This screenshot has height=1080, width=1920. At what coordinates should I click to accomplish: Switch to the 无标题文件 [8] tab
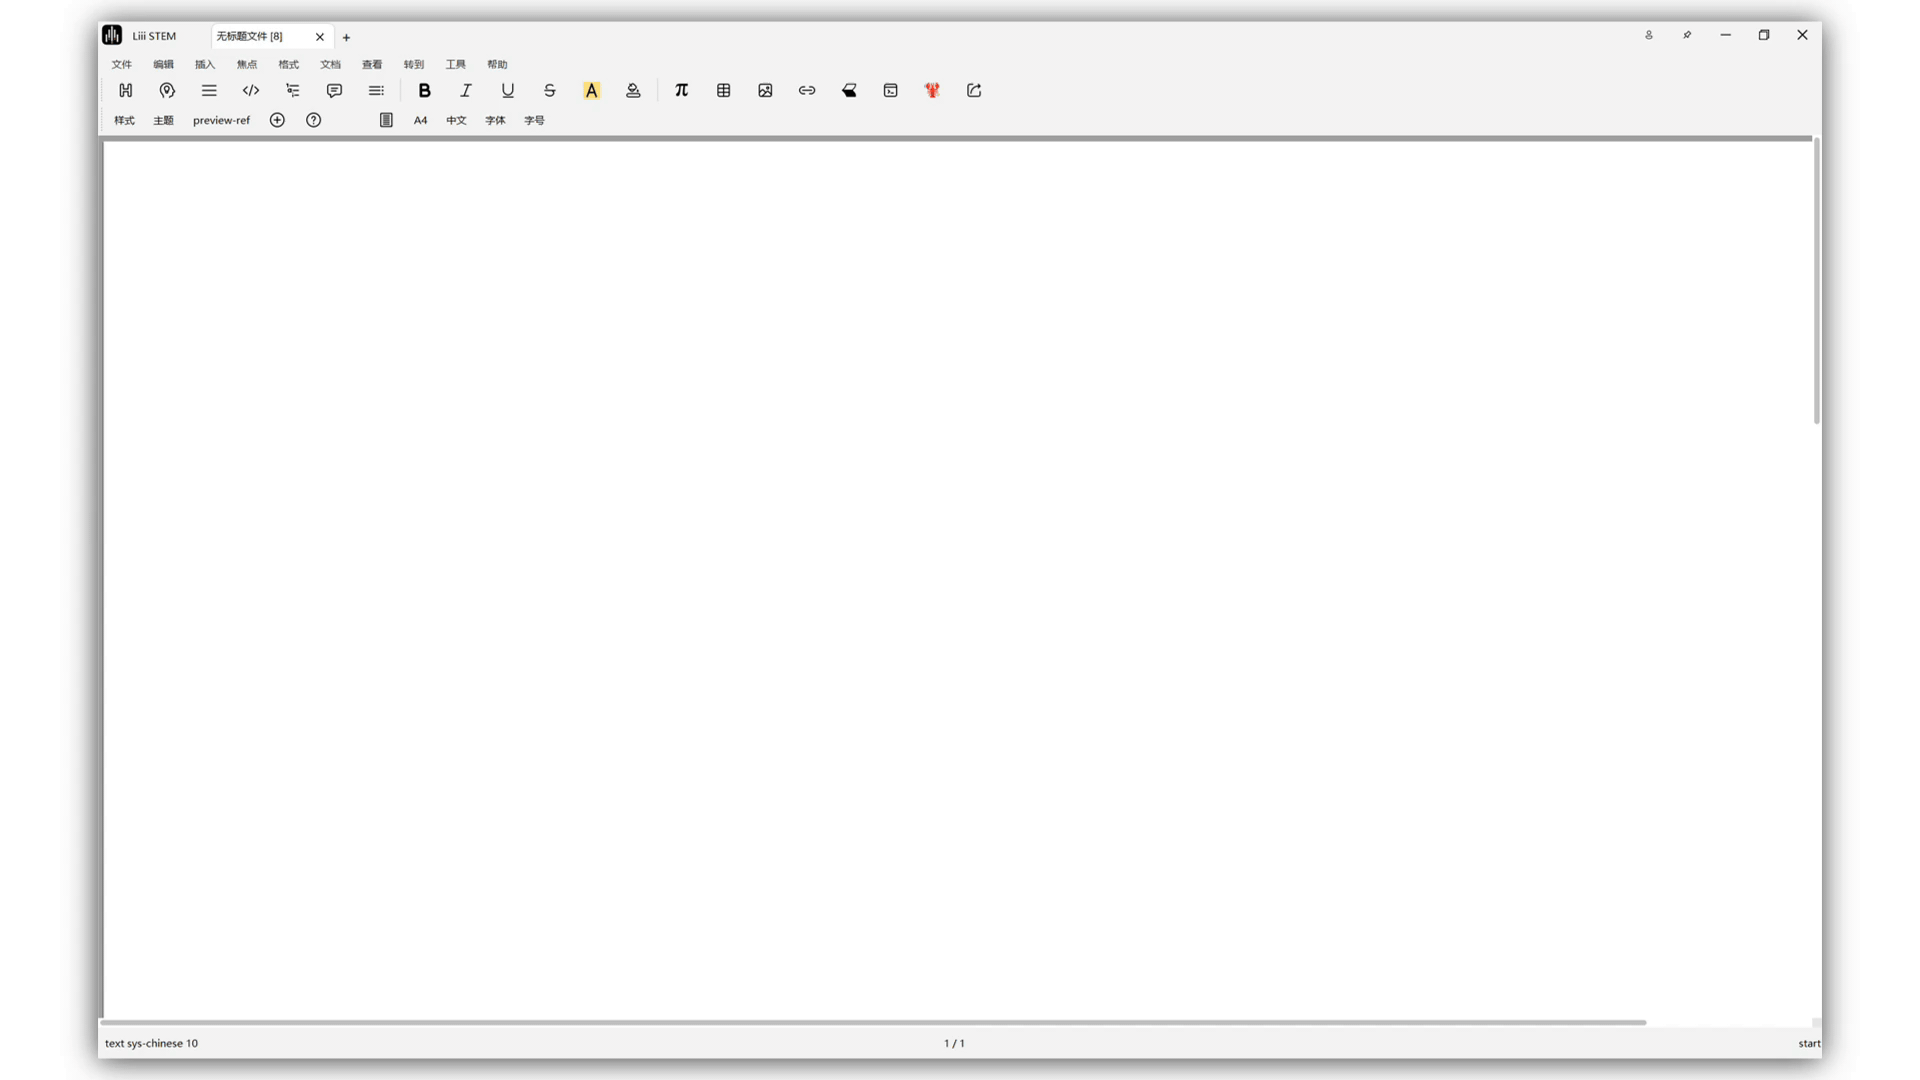point(250,36)
